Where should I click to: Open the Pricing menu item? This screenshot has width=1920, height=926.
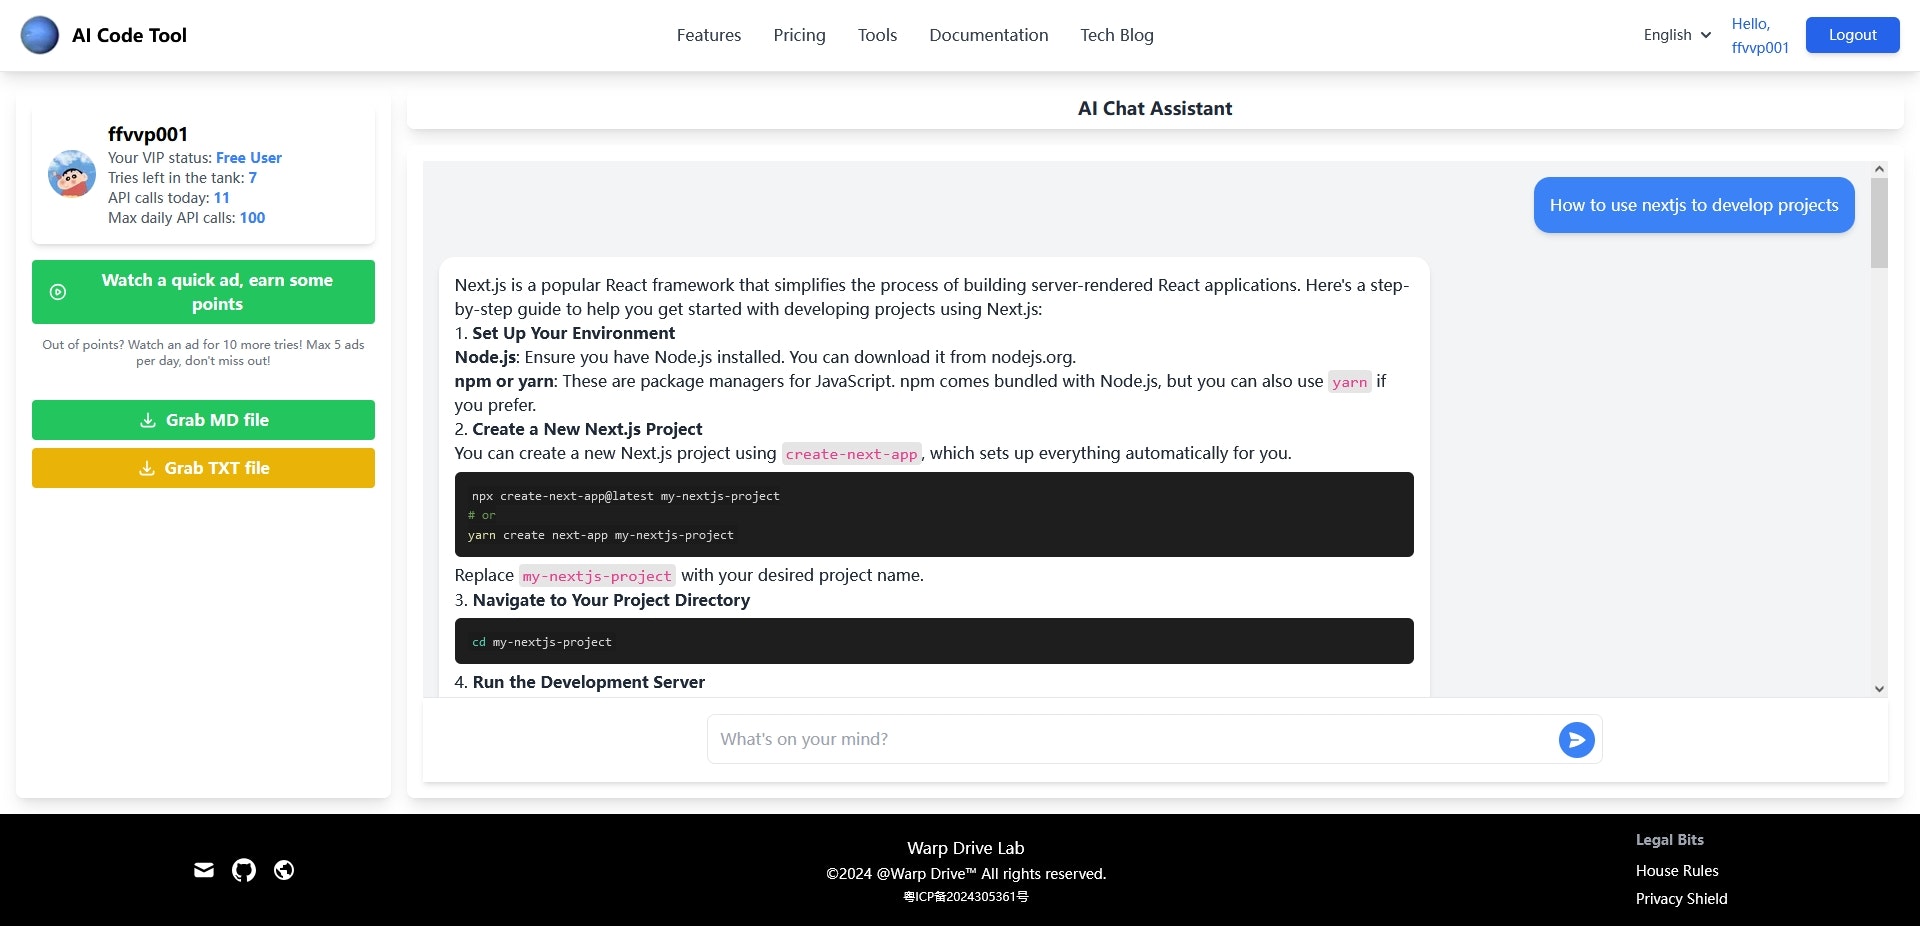pos(799,35)
